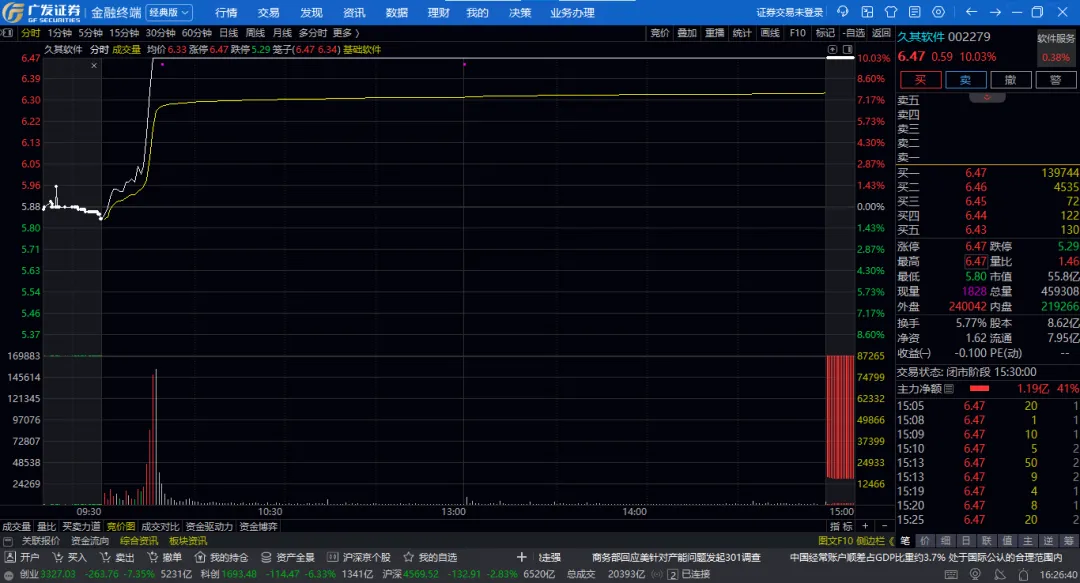Image resolution: width=1080 pixels, height=583 pixels.
Task: Toggle the side panel icon above chart
Action: click(x=847, y=50)
